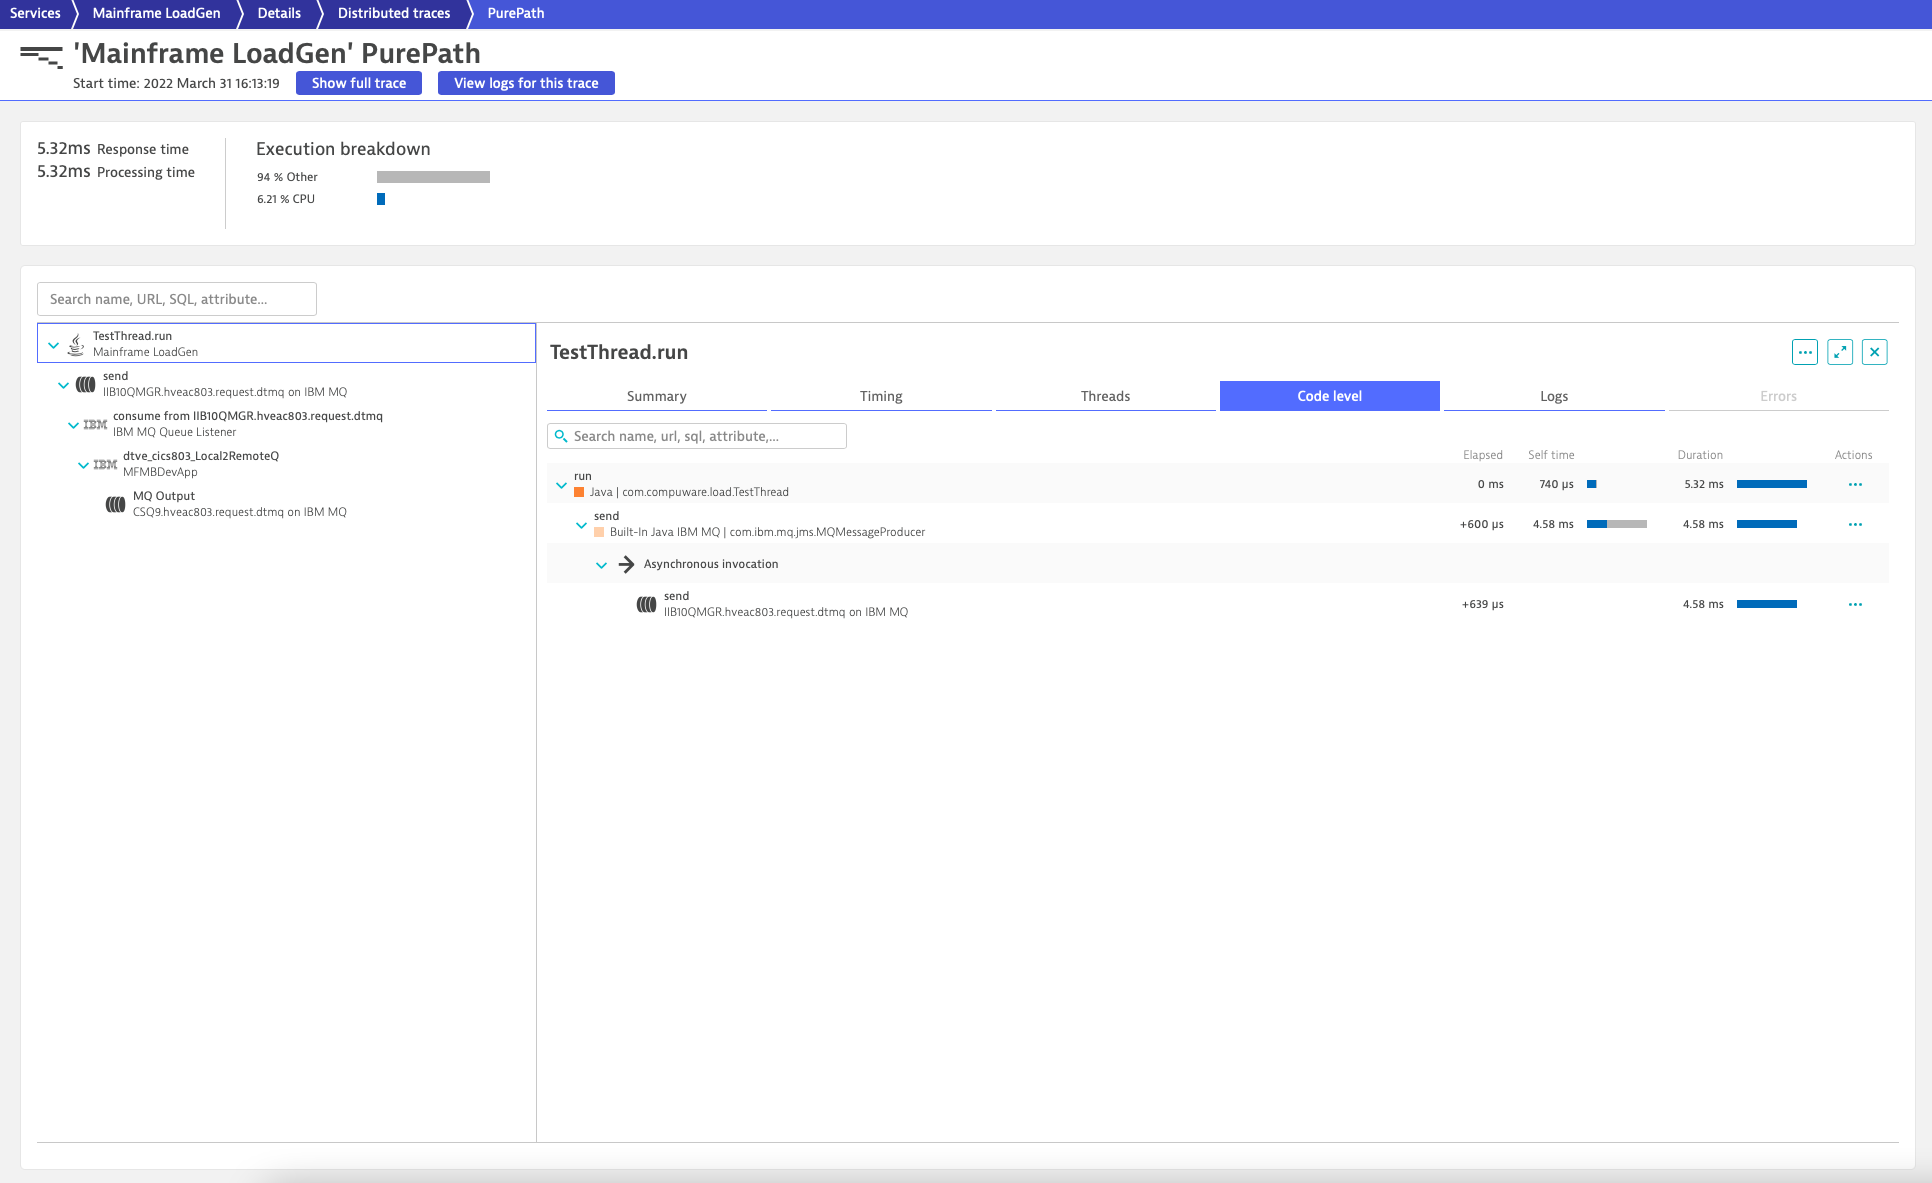
Task: Go to Distributed traces in the breadcrumb
Action: click(394, 13)
